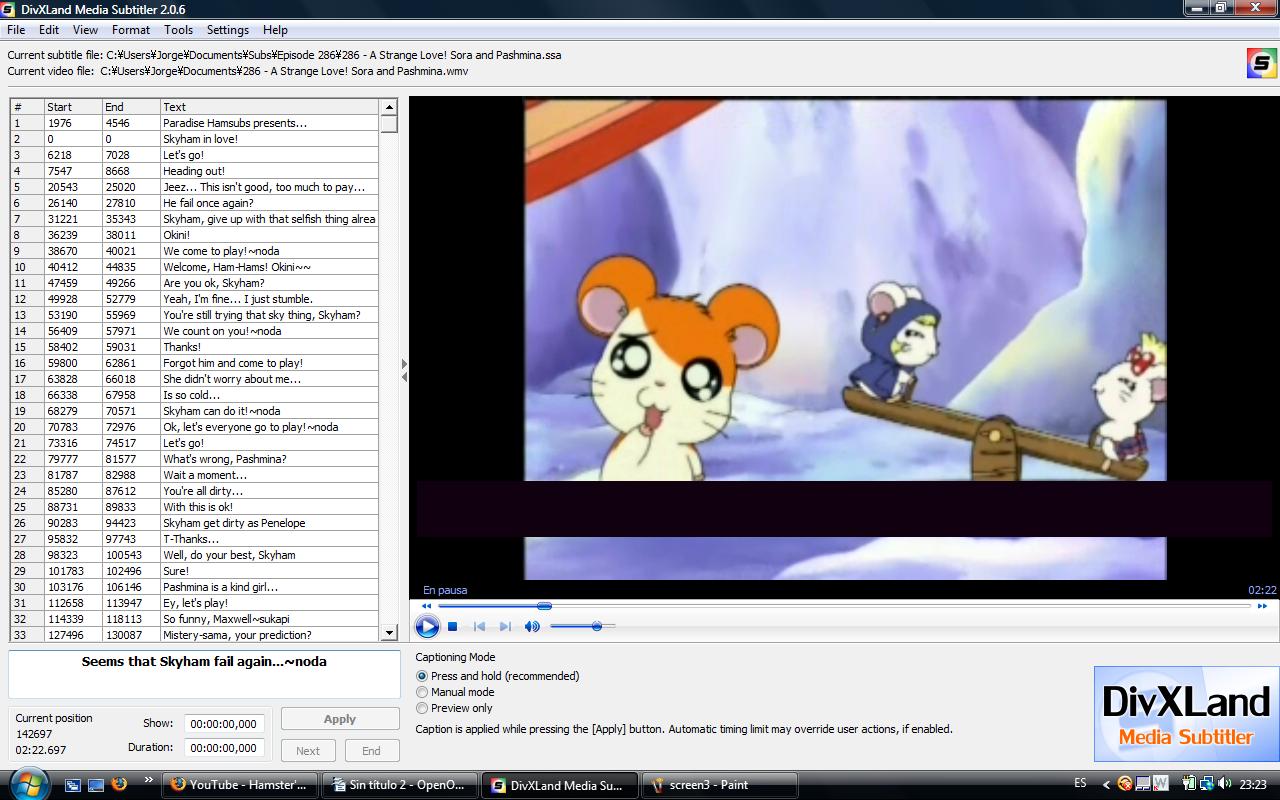This screenshot has width=1280, height=800.
Task: Open the Settings menu
Action: 228,30
